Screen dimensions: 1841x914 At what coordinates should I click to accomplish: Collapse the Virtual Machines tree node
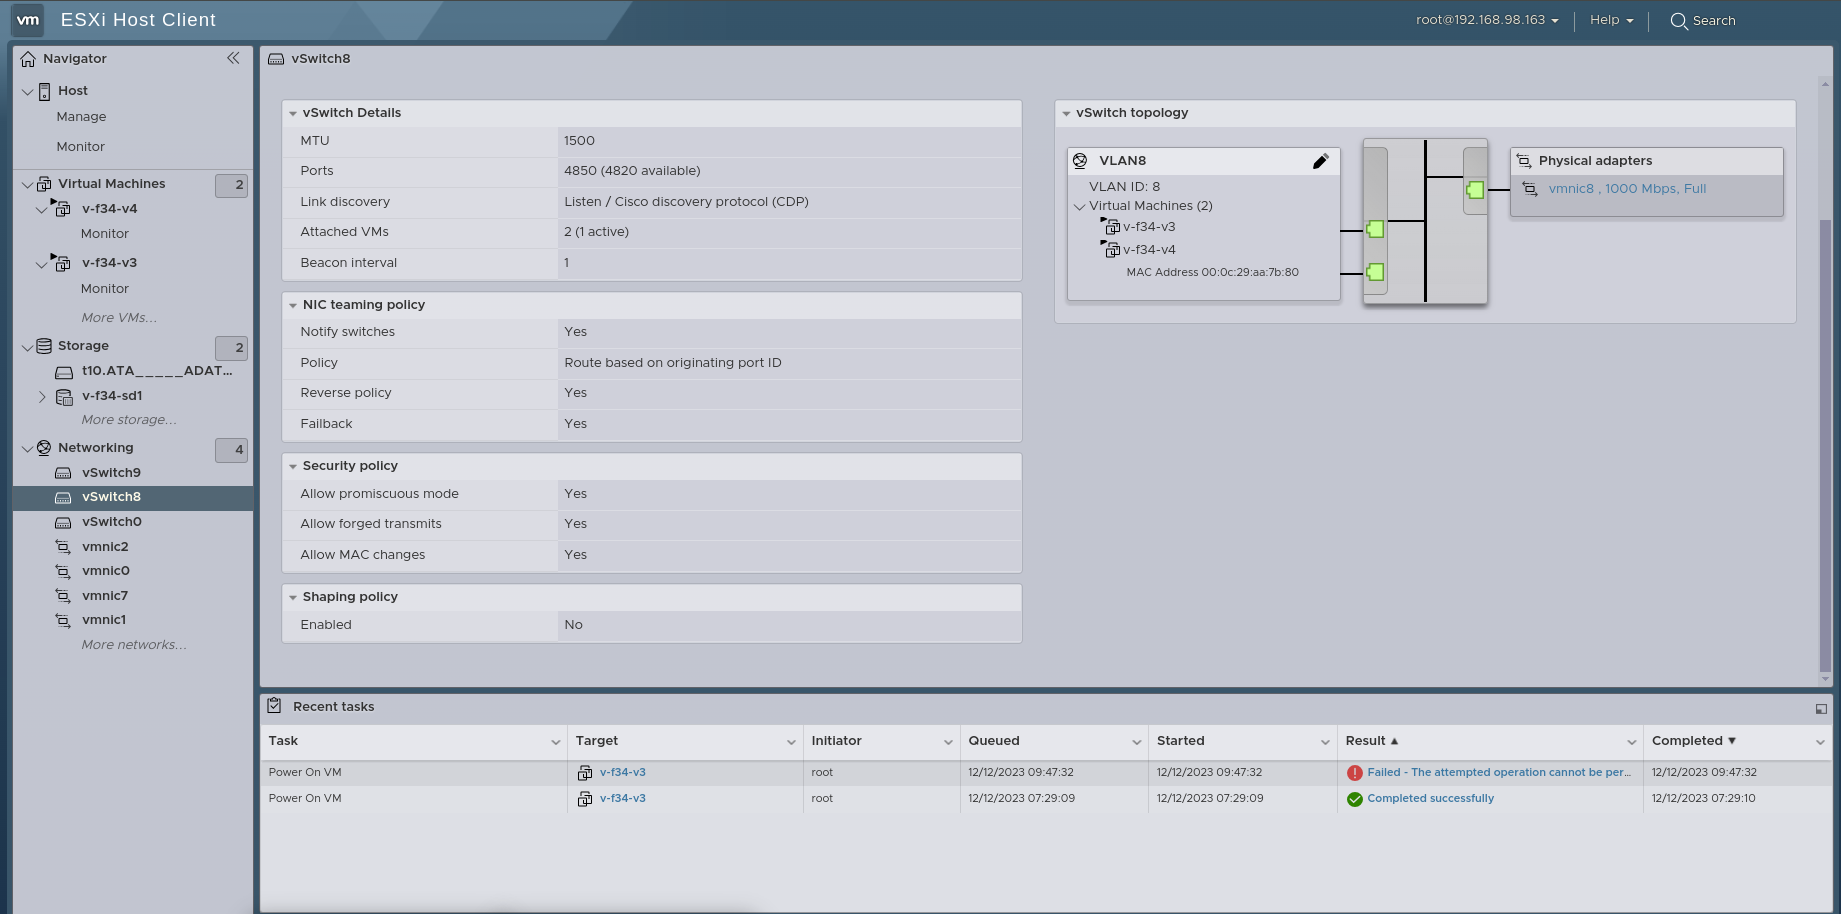[x=27, y=184]
